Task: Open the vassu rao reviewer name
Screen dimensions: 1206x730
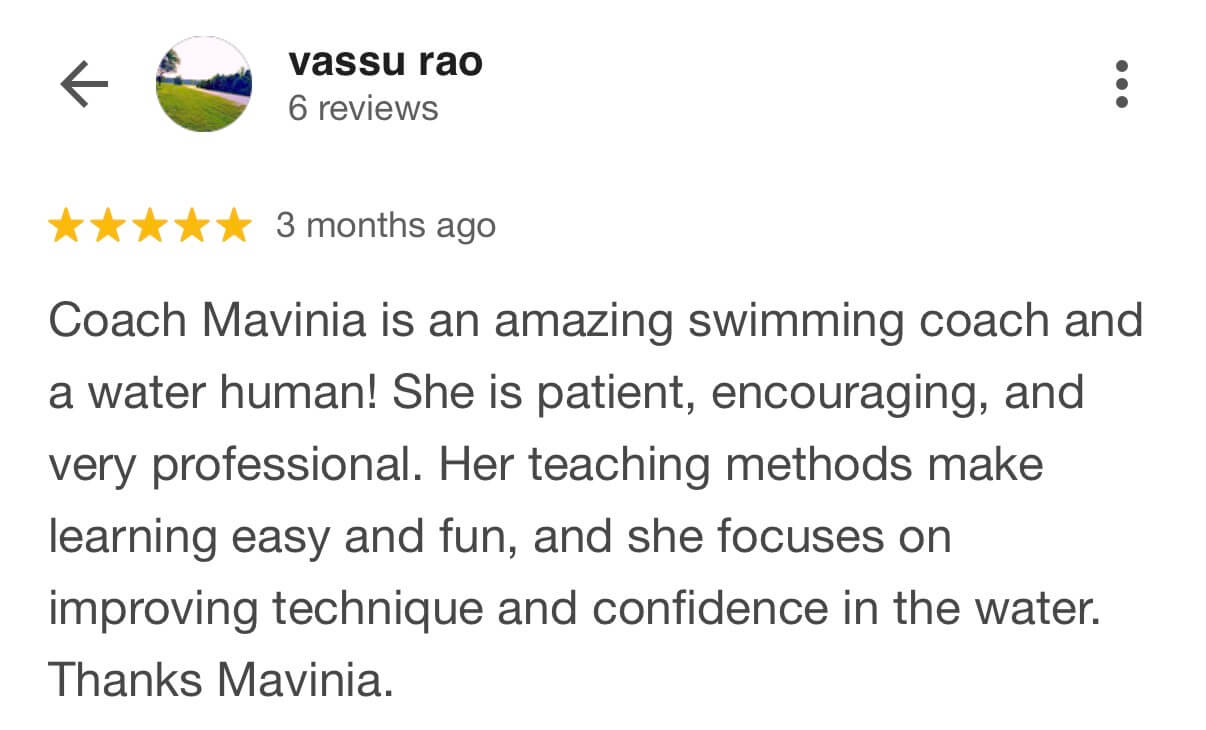Action: point(385,62)
